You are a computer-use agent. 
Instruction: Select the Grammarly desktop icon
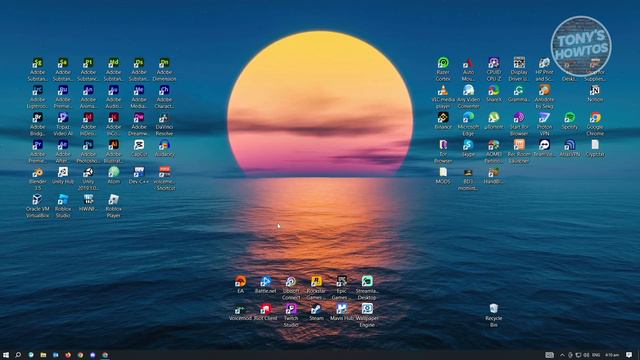click(519, 90)
